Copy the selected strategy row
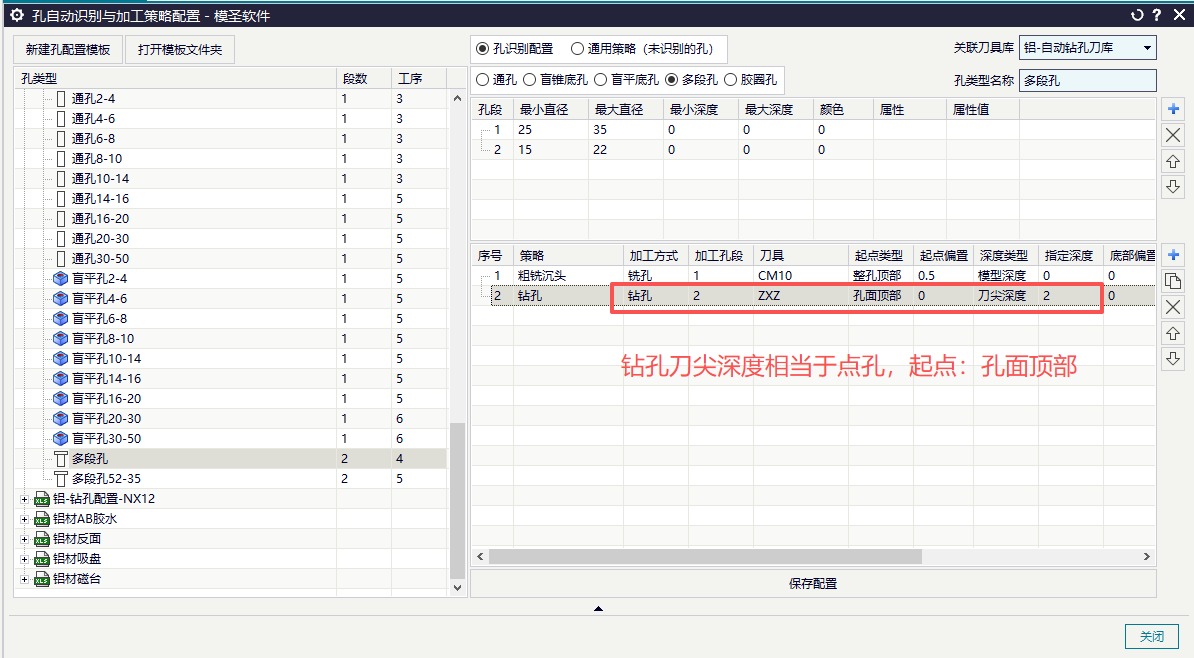This screenshot has height=658, width=1194. 1173,281
